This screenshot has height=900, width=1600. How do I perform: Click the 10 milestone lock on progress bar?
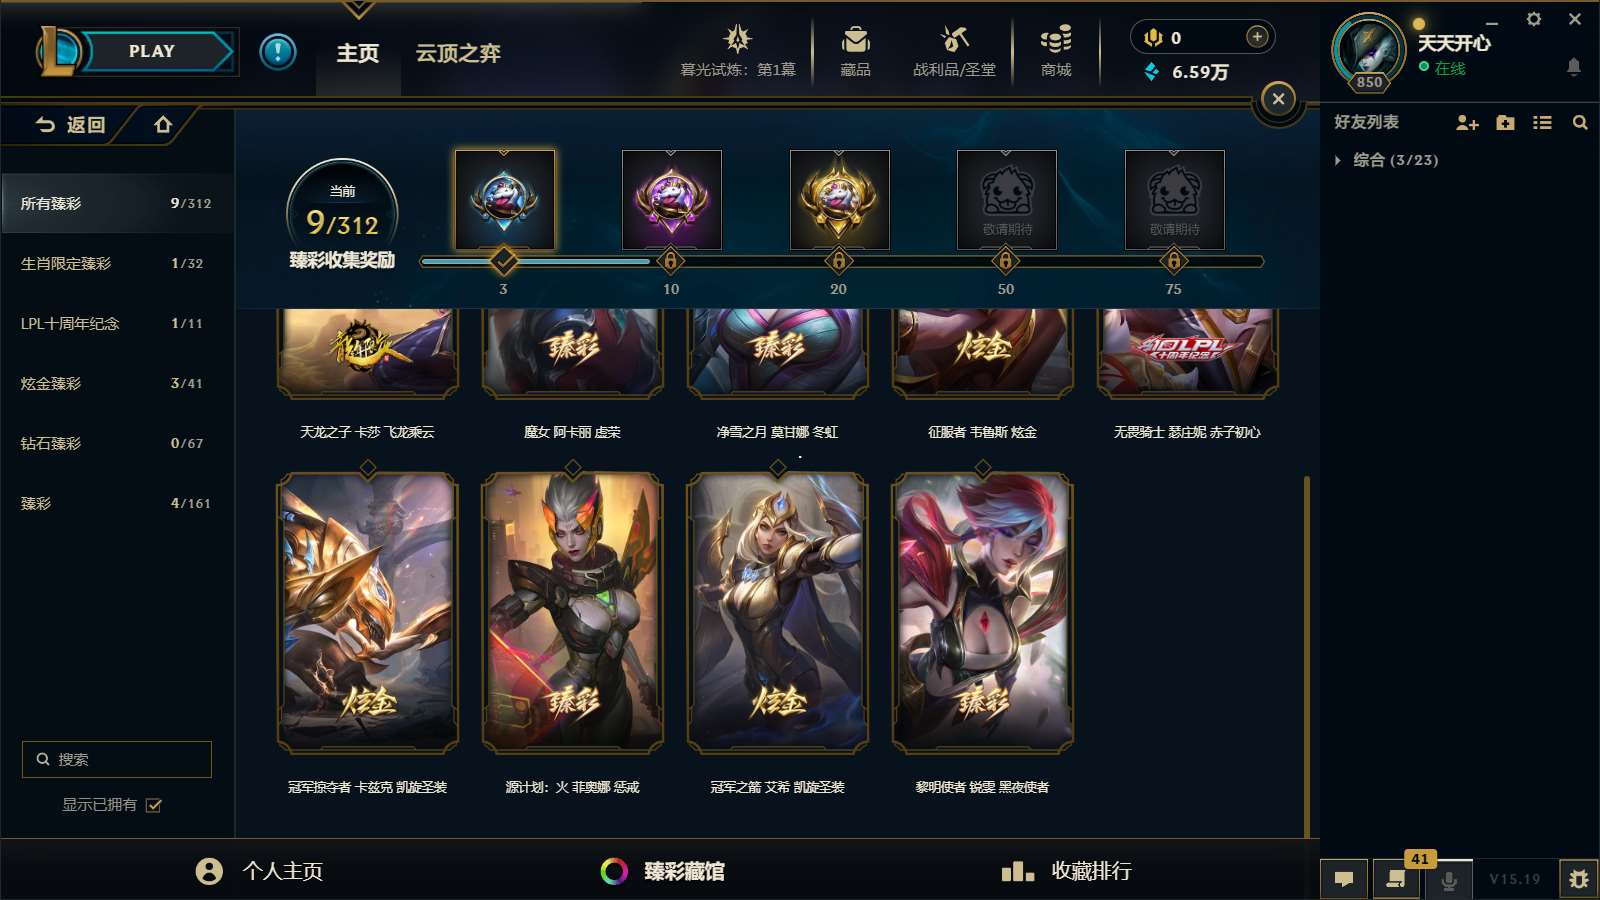(671, 262)
